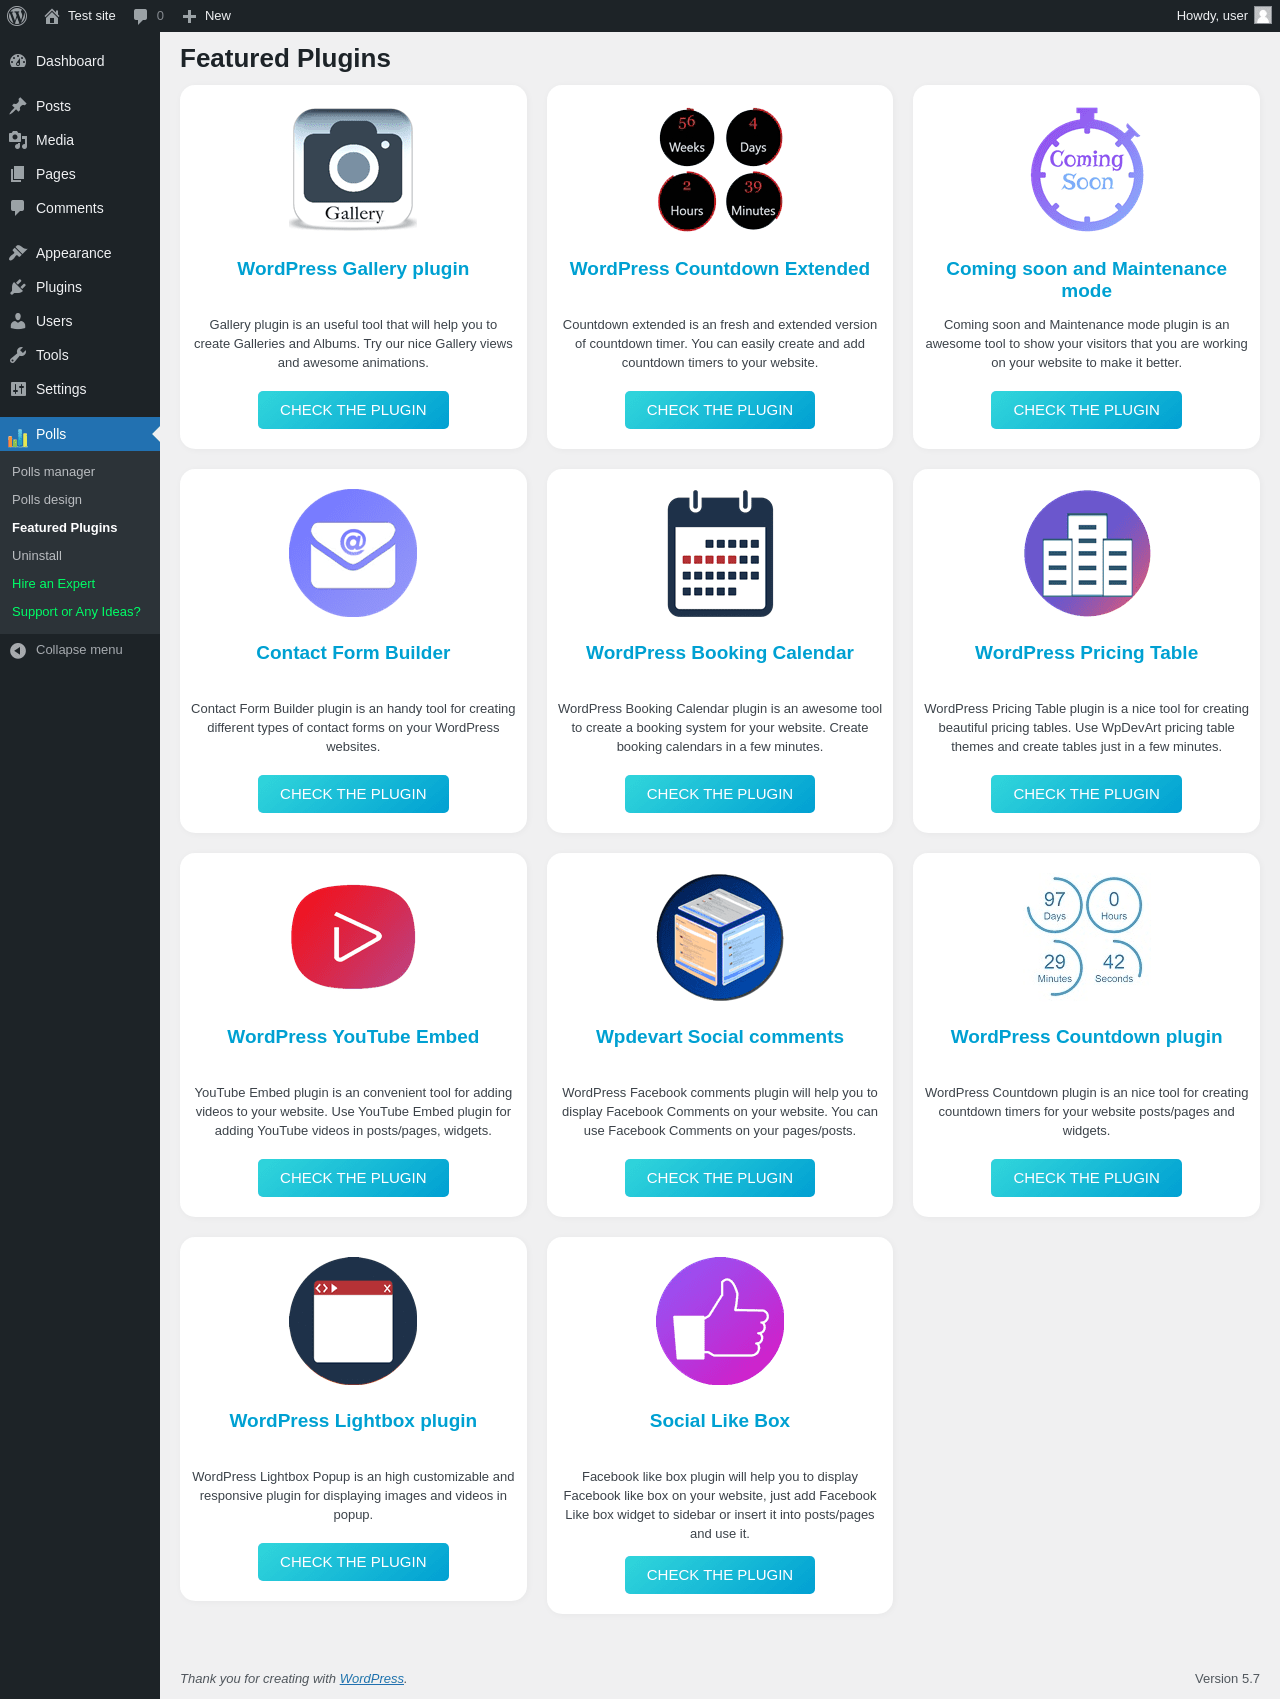Check the Social Like Box plugin button
Image resolution: width=1280 pixels, height=1699 pixels.
[x=720, y=1575]
